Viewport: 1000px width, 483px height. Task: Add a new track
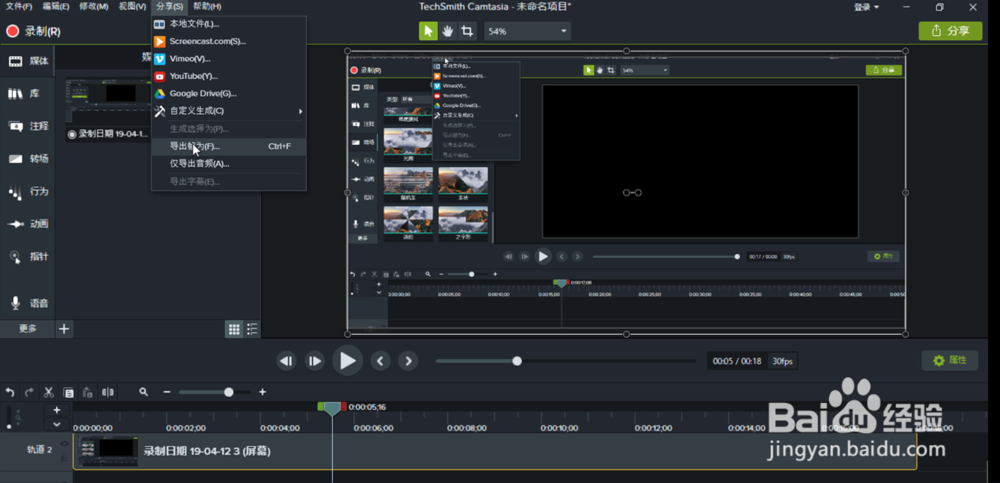[57, 410]
